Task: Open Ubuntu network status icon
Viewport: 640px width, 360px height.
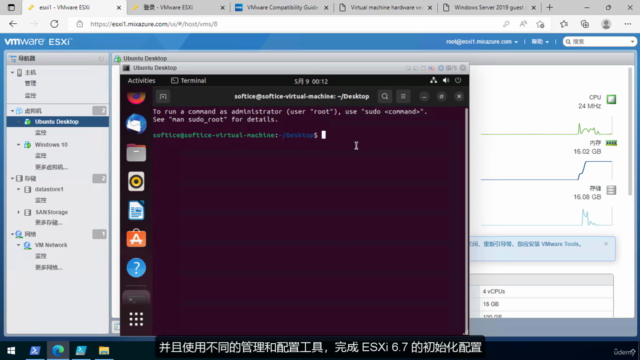Action: 433,80
